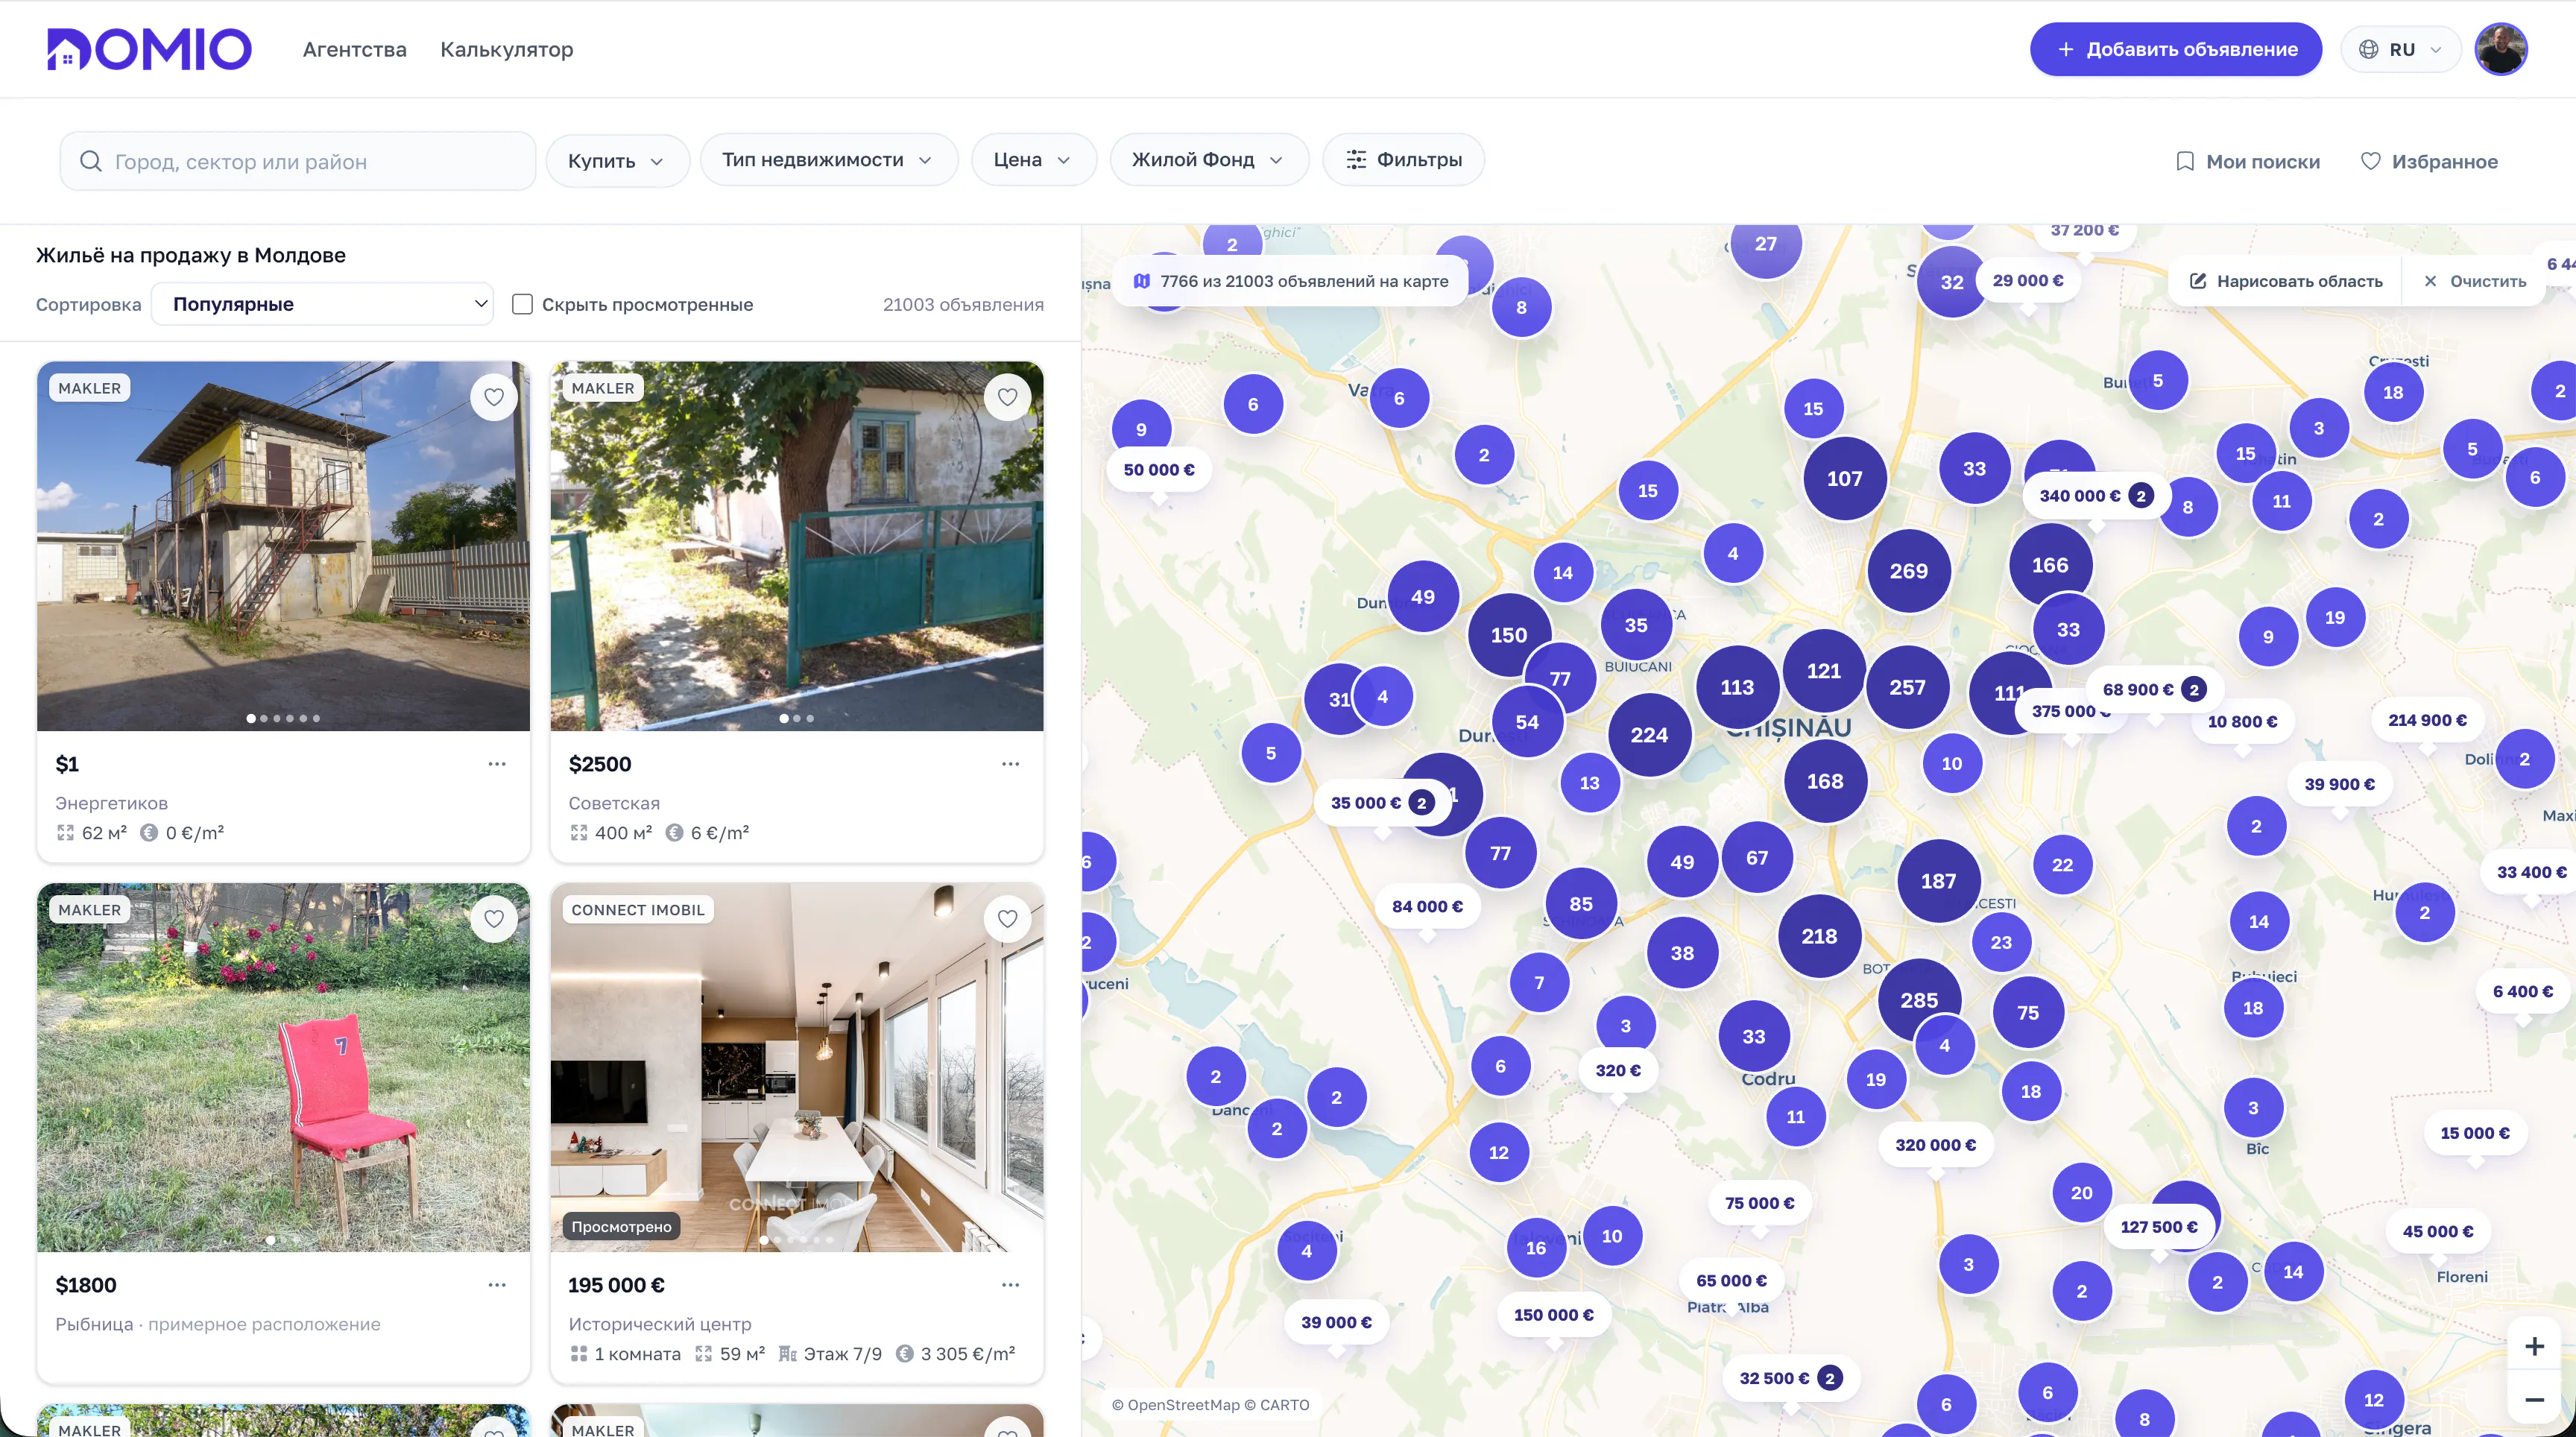This screenshot has width=2576, height=1437.
Task: Click the map cluster marker 166
Action: pyautogui.click(x=2050, y=565)
